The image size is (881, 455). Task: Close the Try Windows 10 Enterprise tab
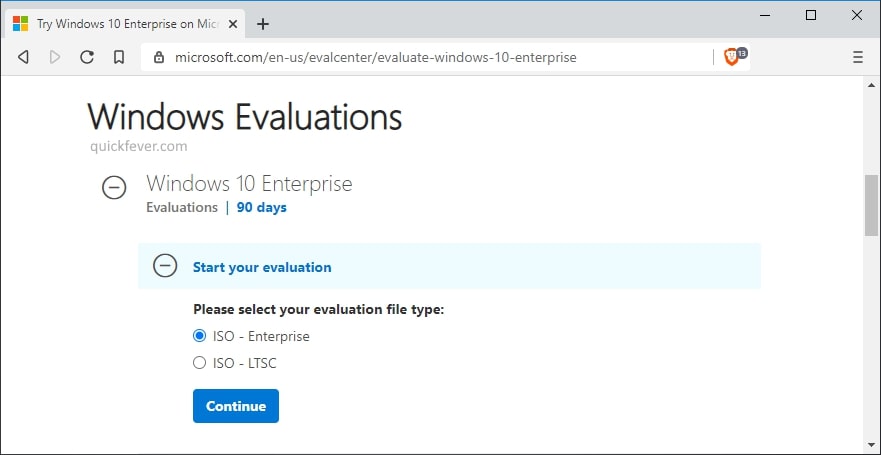[233, 24]
